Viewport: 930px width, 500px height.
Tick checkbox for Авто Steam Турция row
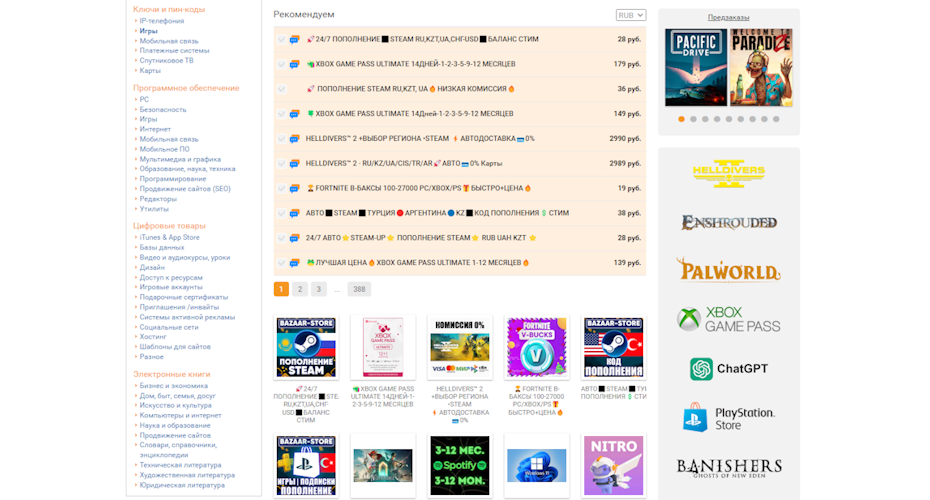tap(282, 214)
